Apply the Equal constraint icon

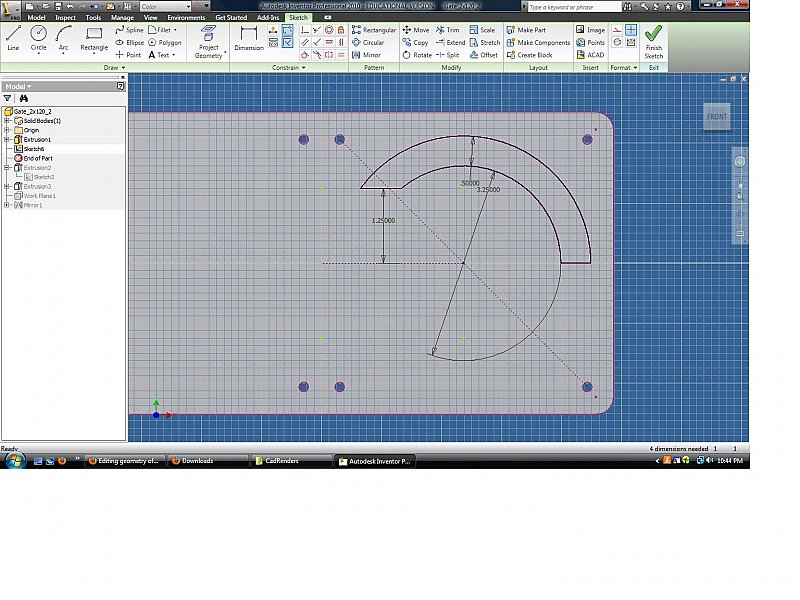[341, 55]
